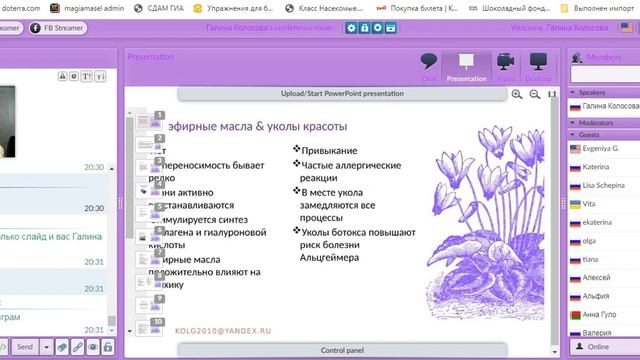Collapse the Speakers group
This screenshot has width=640, height=360.
(x=572, y=92)
